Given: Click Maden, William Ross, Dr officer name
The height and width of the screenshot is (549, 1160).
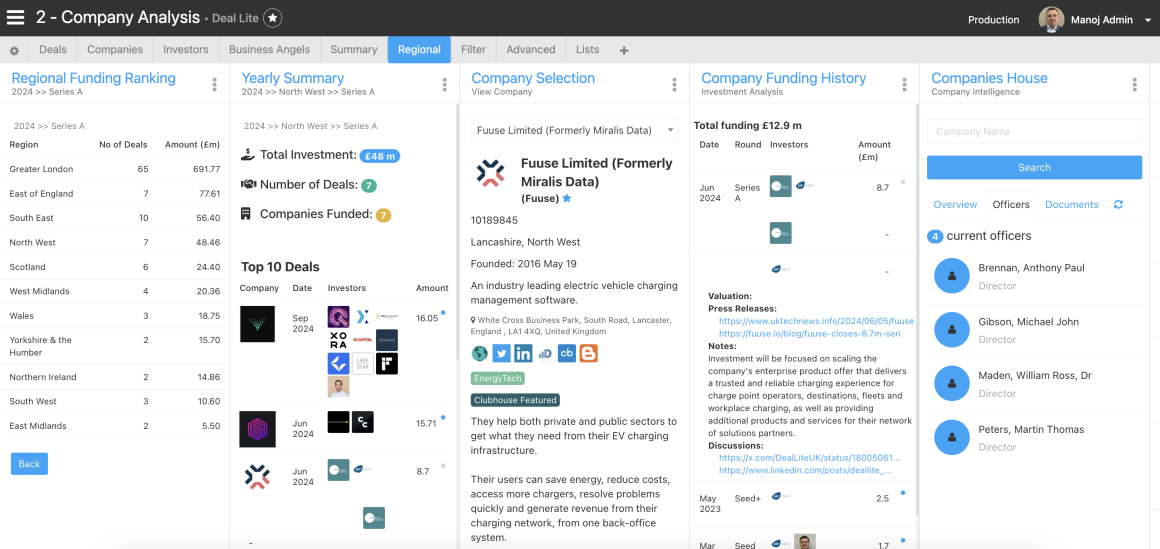Looking at the screenshot, I should 1035,376.
